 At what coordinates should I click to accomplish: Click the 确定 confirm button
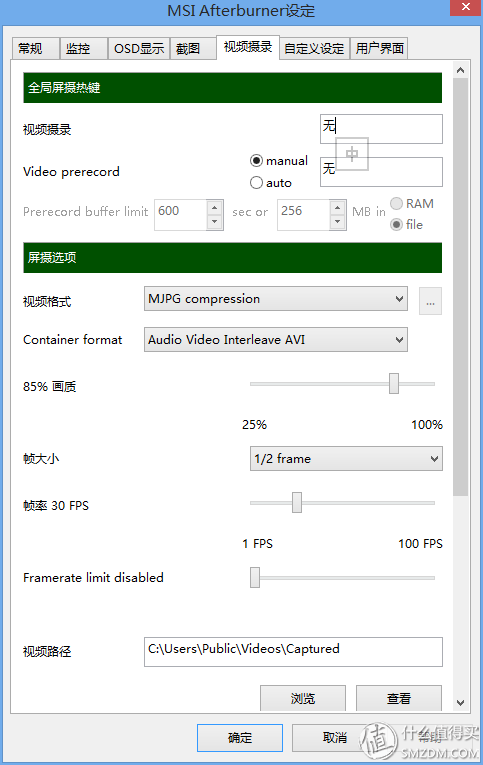[x=240, y=738]
